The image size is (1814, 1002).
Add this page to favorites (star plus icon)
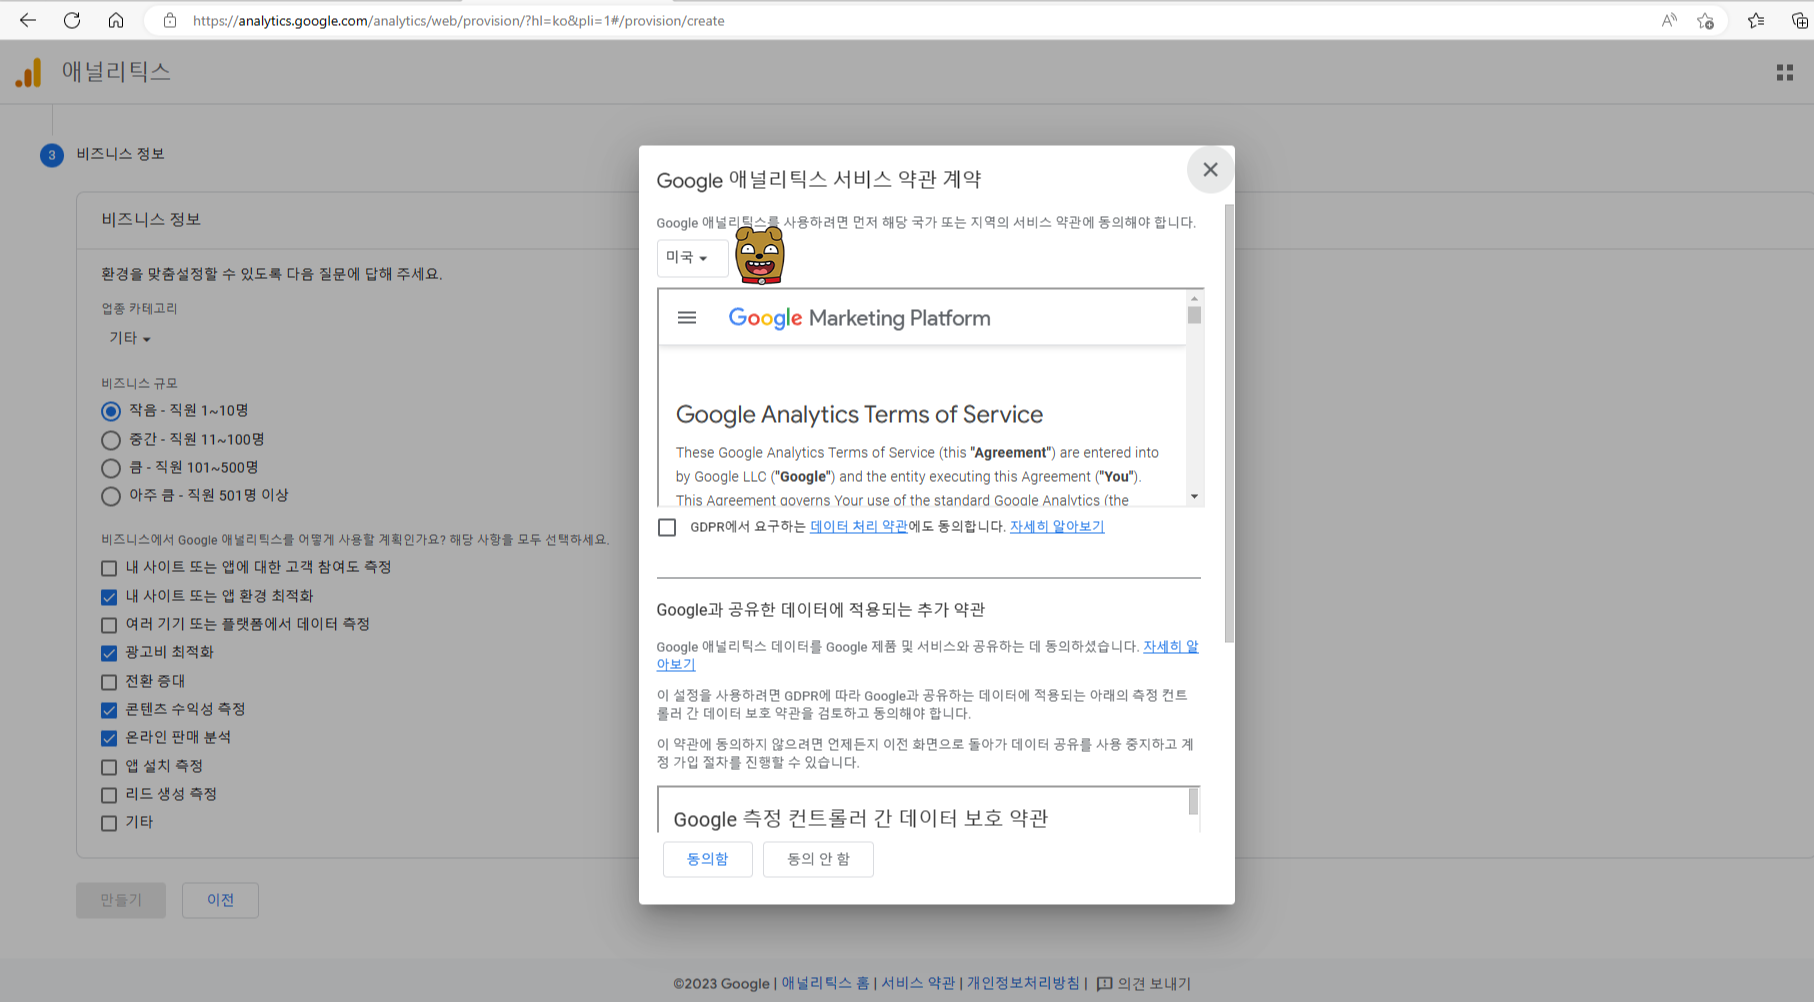click(1706, 20)
